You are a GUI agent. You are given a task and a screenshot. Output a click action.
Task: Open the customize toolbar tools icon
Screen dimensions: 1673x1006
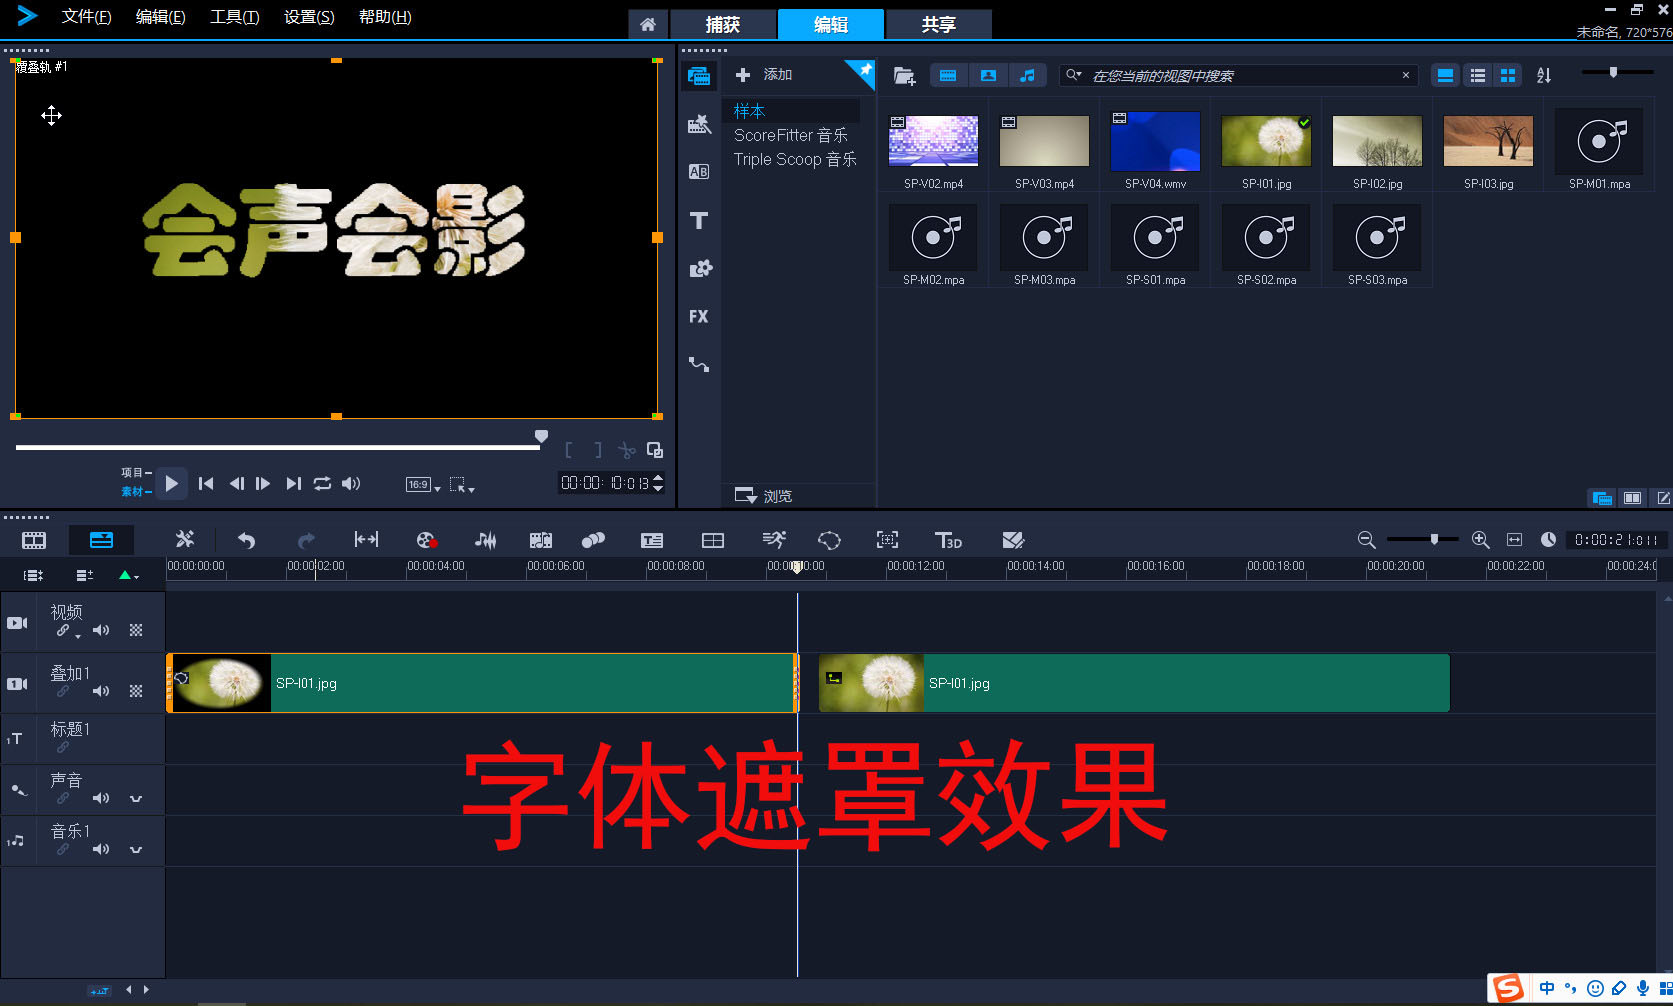pyautogui.click(x=185, y=540)
